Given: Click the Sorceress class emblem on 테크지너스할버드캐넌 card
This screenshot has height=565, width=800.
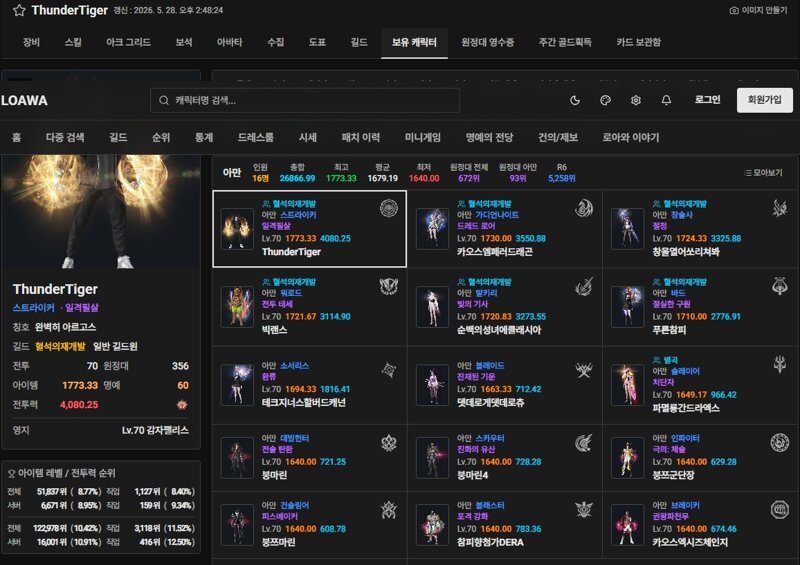Looking at the screenshot, I should point(389,370).
